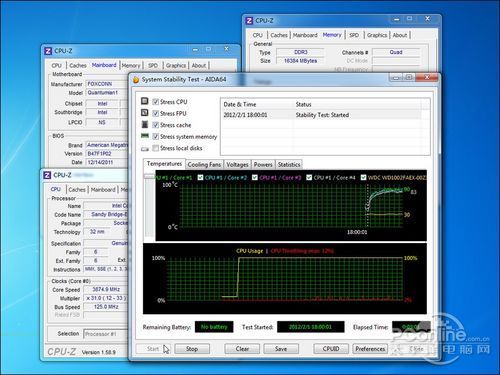Image resolution: width=500 pixels, height=375 pixels.
Task: Click the Multiplier x 31.0 value
Action: pos(106,298)
